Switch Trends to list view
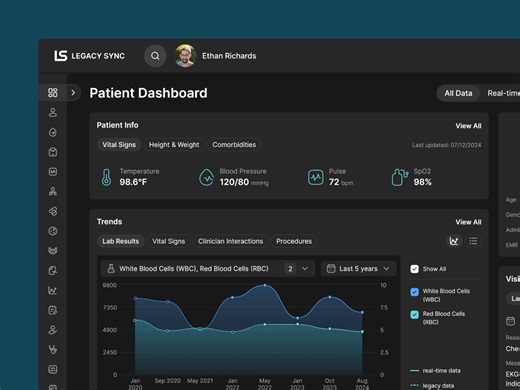 point(473,241)
